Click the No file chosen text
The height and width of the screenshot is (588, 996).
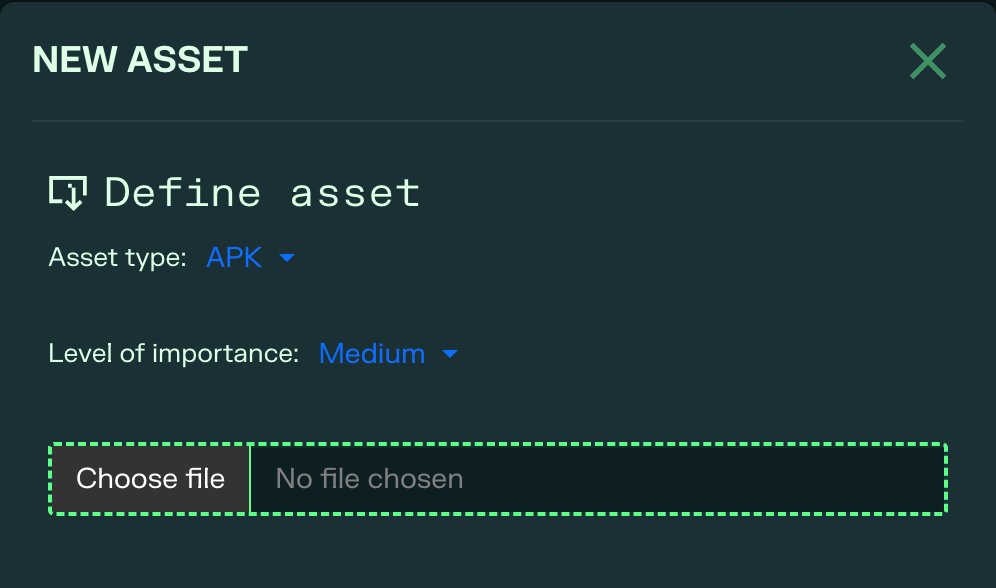click(x=369, y=479)
